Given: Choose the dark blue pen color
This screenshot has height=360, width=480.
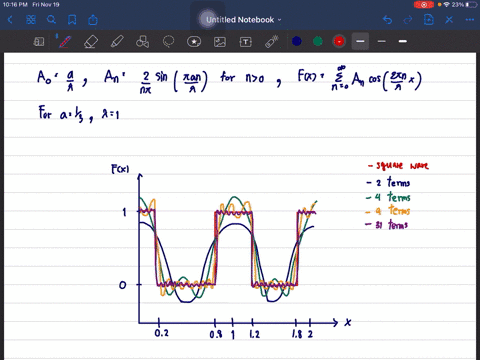Looking at the screenshot, I should click(297, 41).
